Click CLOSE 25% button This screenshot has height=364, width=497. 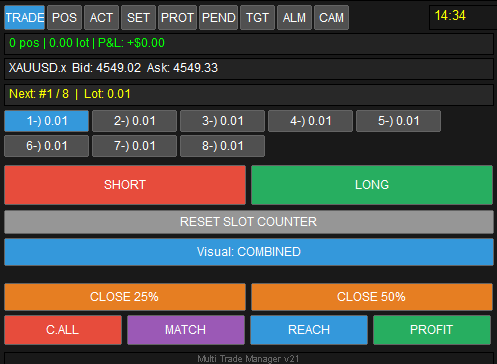pos(125,297)
